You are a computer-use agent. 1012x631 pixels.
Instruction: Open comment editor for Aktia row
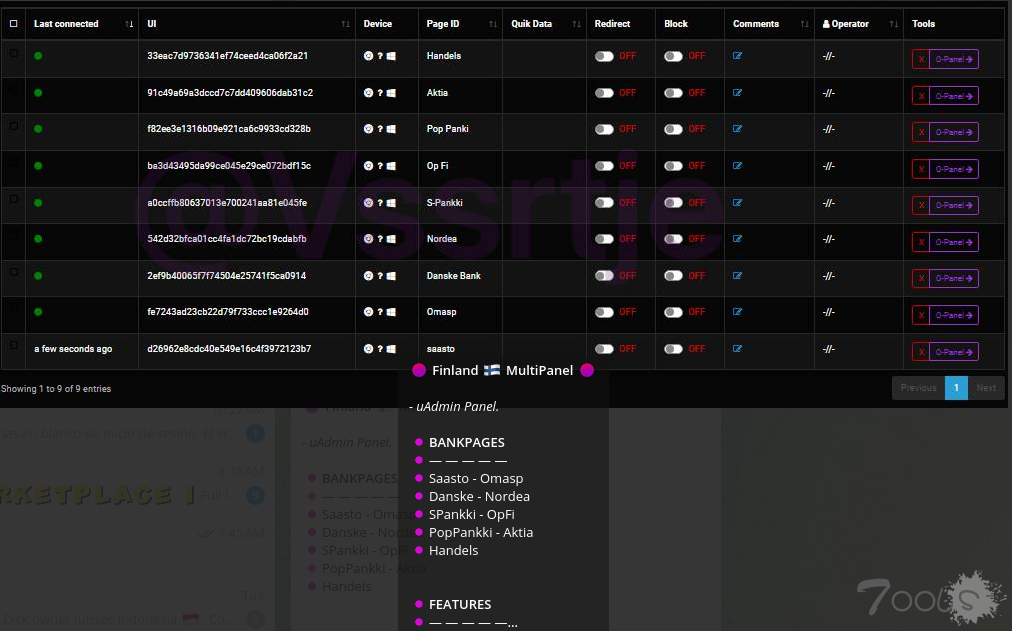click(737, 93)
